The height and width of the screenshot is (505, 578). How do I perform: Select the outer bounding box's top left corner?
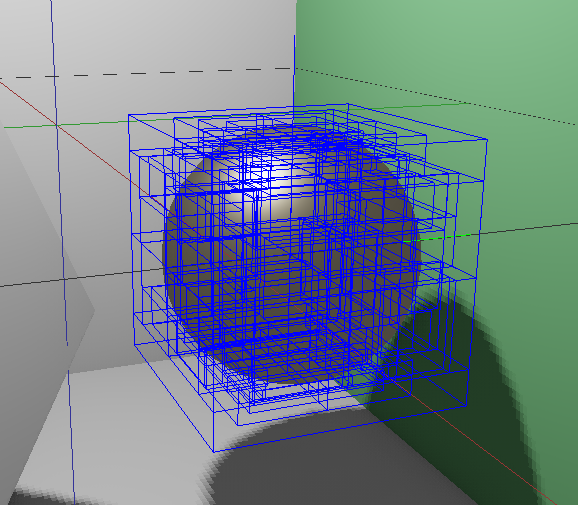129,115
